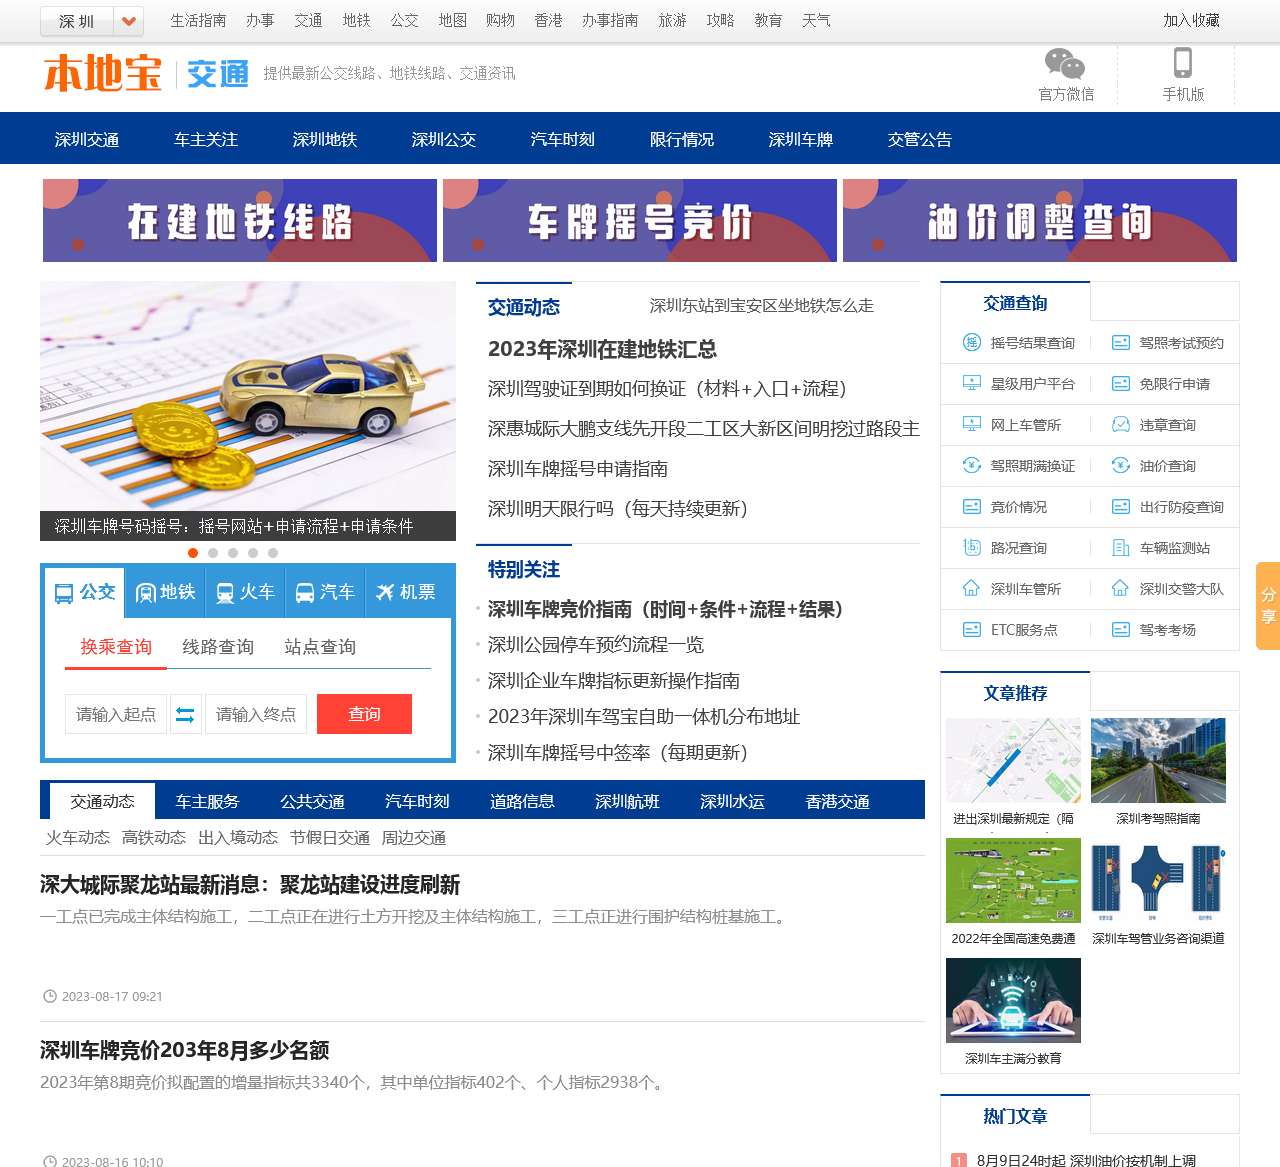The width and height of the screenshot is (1280, 1167).
Task: Switch to 道路信息 news tab
Action: 522,801
